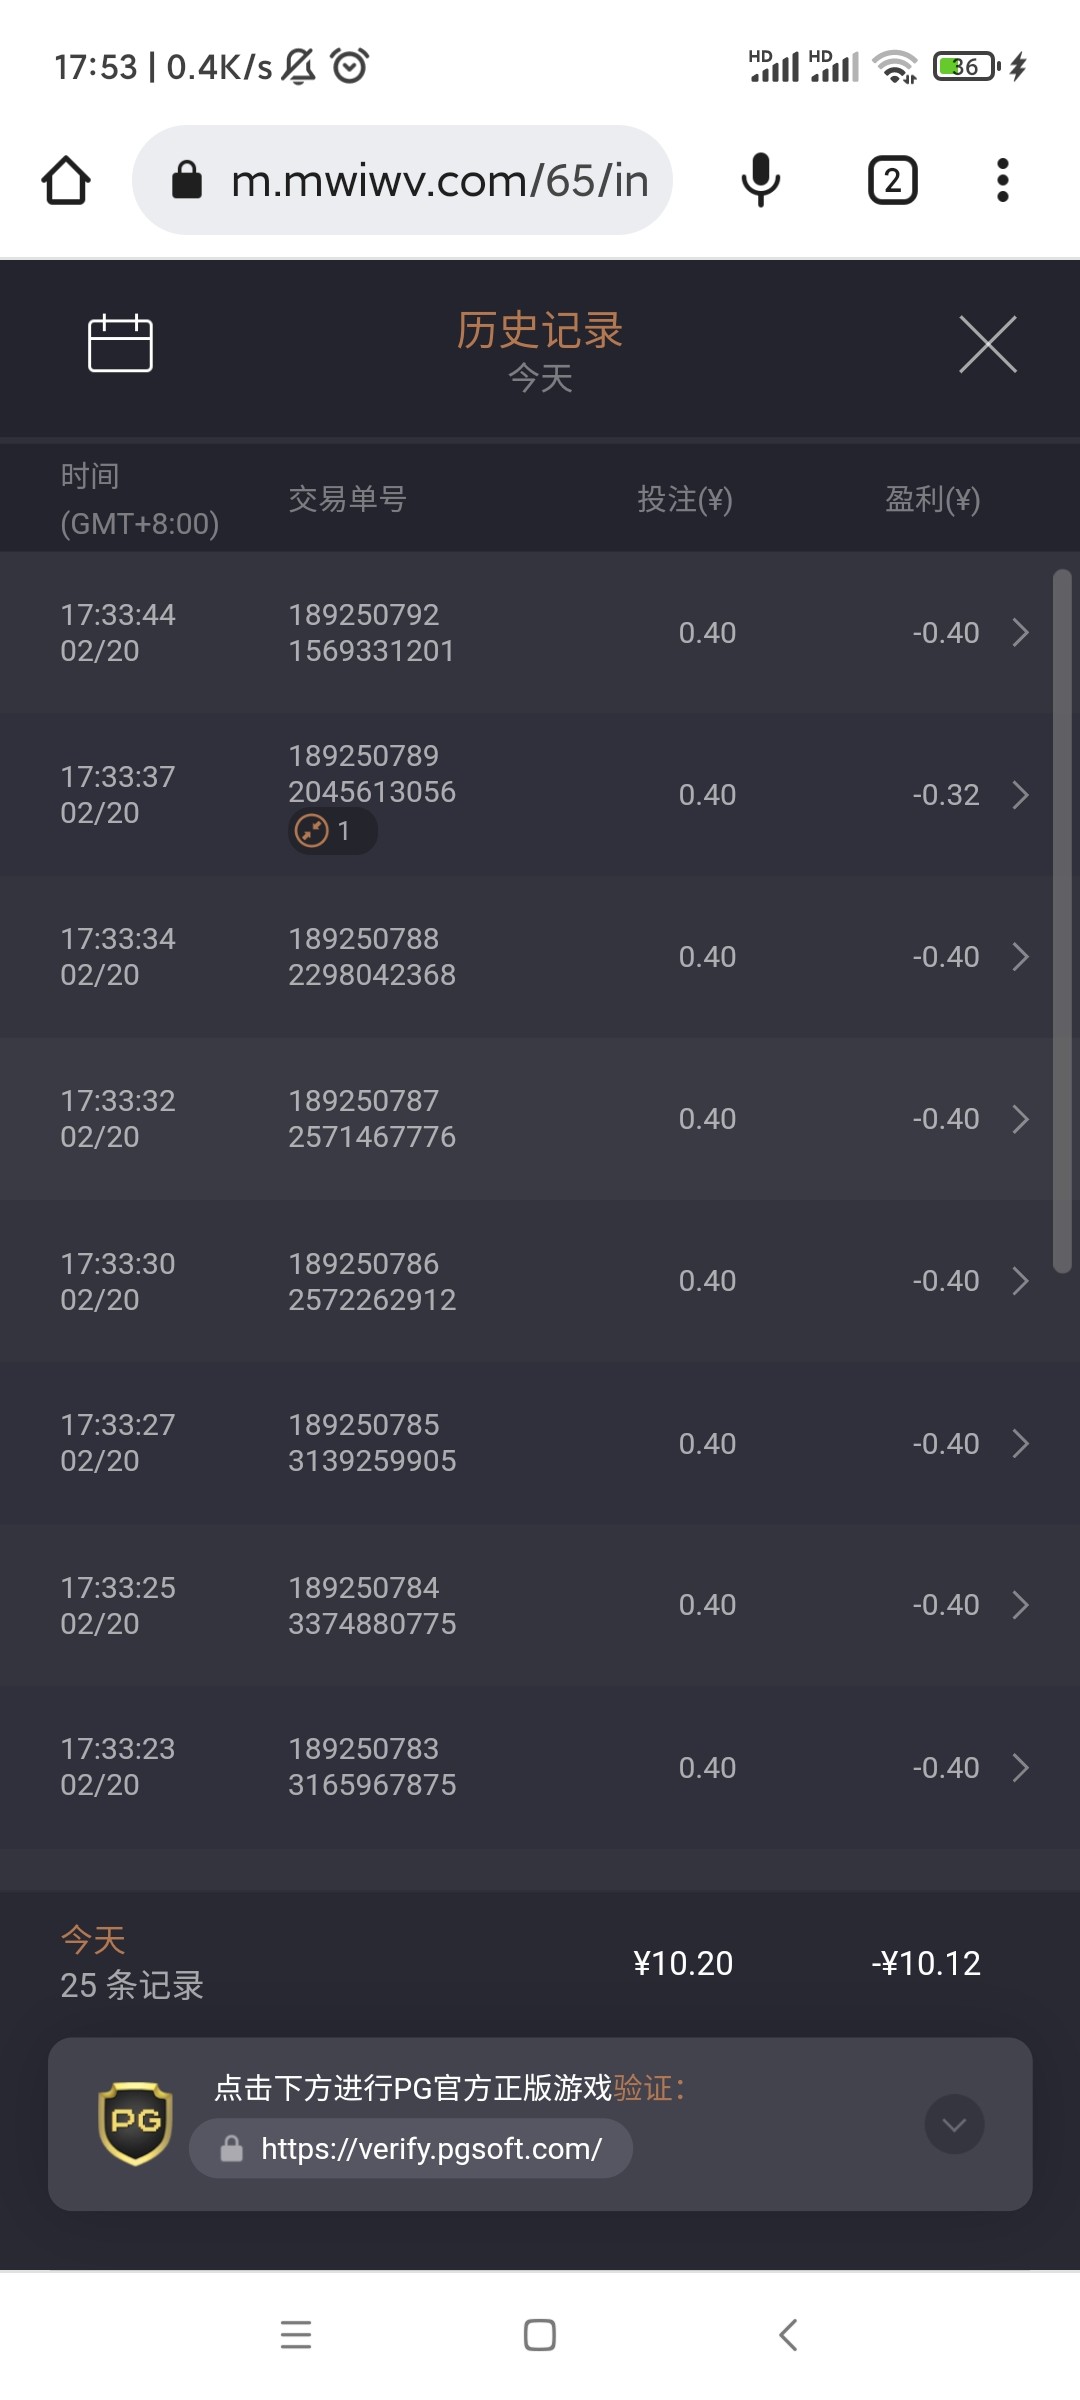Viewport: 1080px width, 2400px height.
Task: Click the history list scrollbar
Action: (x=1062, y=920)
